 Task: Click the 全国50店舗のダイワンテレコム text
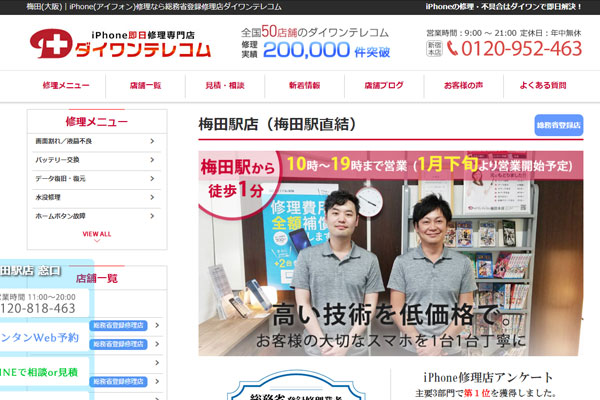click(x=315, y=32)
